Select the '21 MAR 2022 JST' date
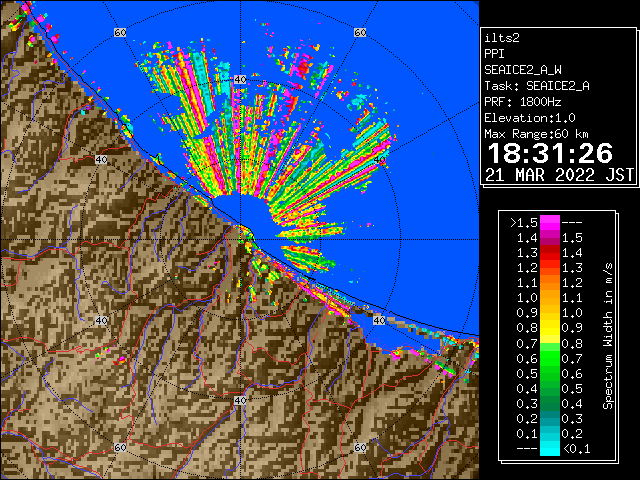 [x=560, y=175]
